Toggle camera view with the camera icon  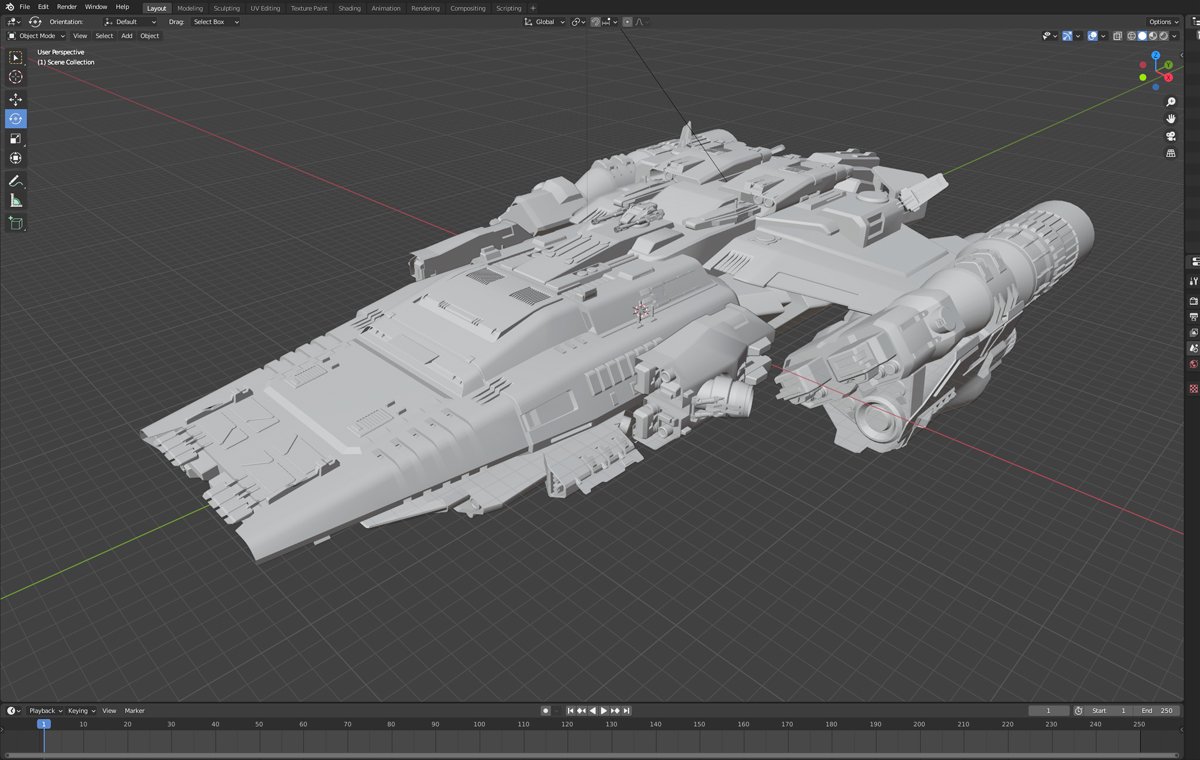tap(1170, 136)
